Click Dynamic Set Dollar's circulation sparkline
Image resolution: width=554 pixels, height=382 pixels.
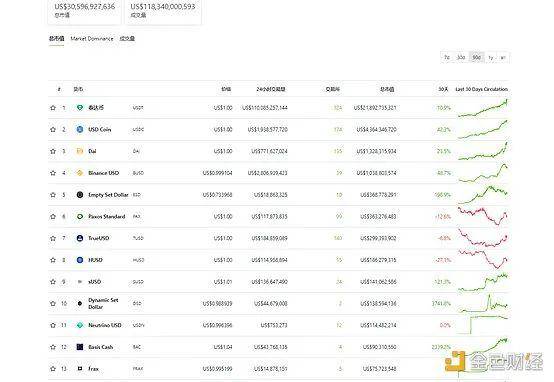pos(483,303)
